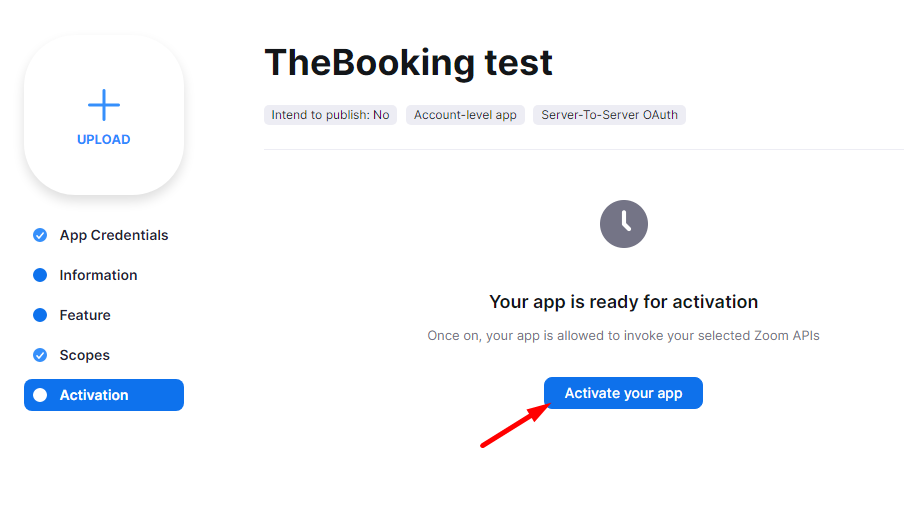Go to the Information step
This screenshot has width=904, height=525.
pyautogui.click(x=98, y=275)
